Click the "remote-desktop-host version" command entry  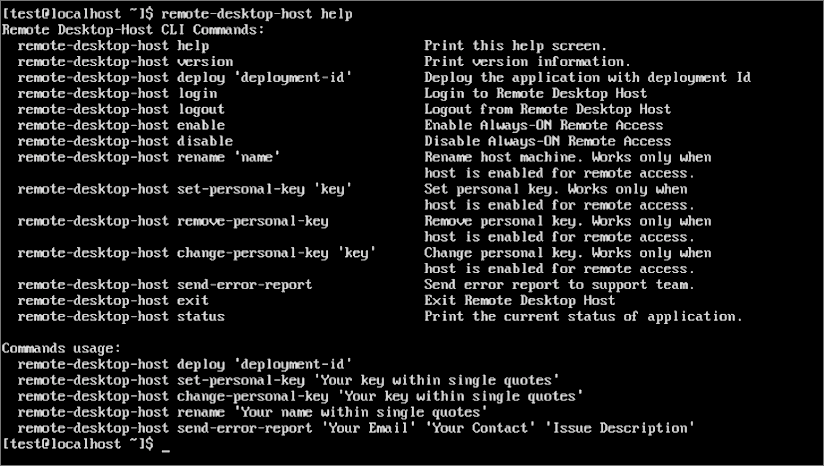coord(125,62)
